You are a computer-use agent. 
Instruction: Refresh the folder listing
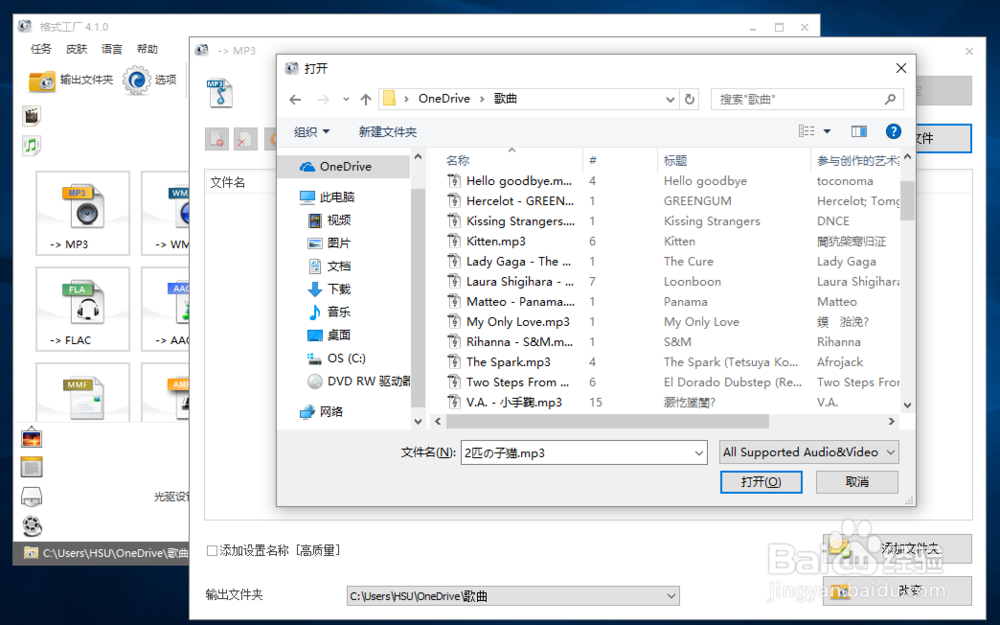pos(689,99)
